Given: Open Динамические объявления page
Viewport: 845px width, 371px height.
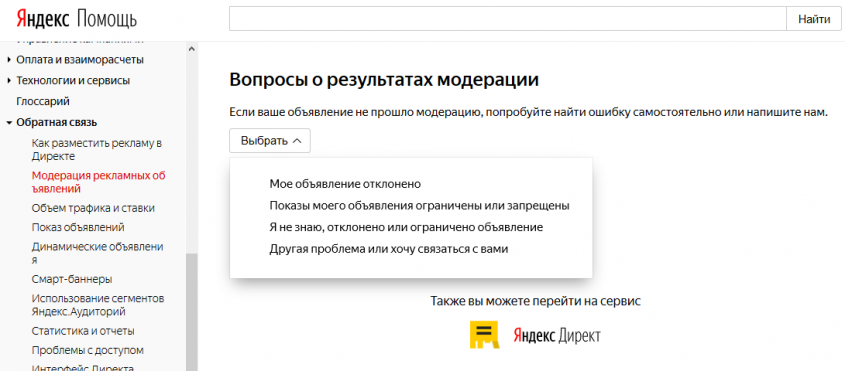Looking at the screenshot, I should tap(97, 253).
